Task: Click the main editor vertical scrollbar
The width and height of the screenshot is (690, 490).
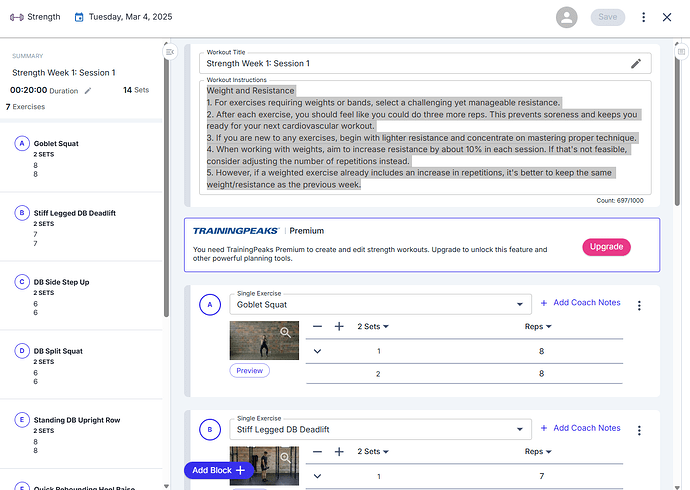Action: point(677,128)
